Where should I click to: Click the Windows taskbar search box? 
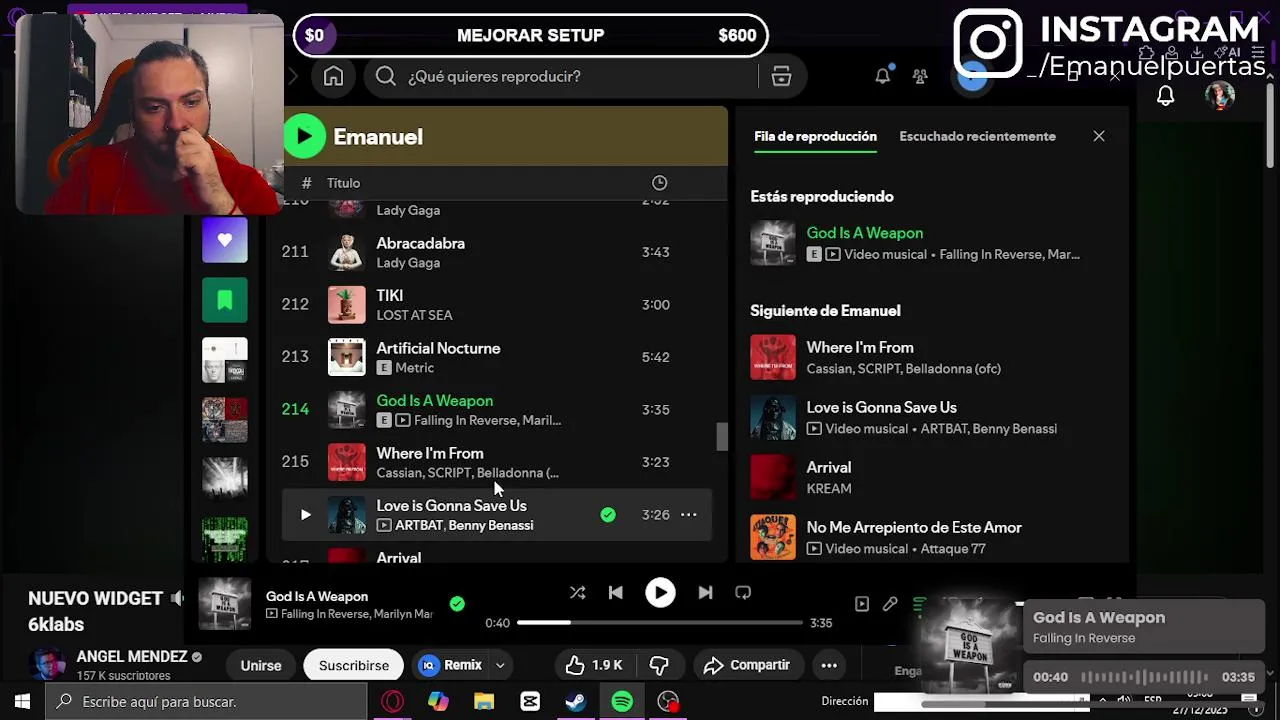pos(205,702)
